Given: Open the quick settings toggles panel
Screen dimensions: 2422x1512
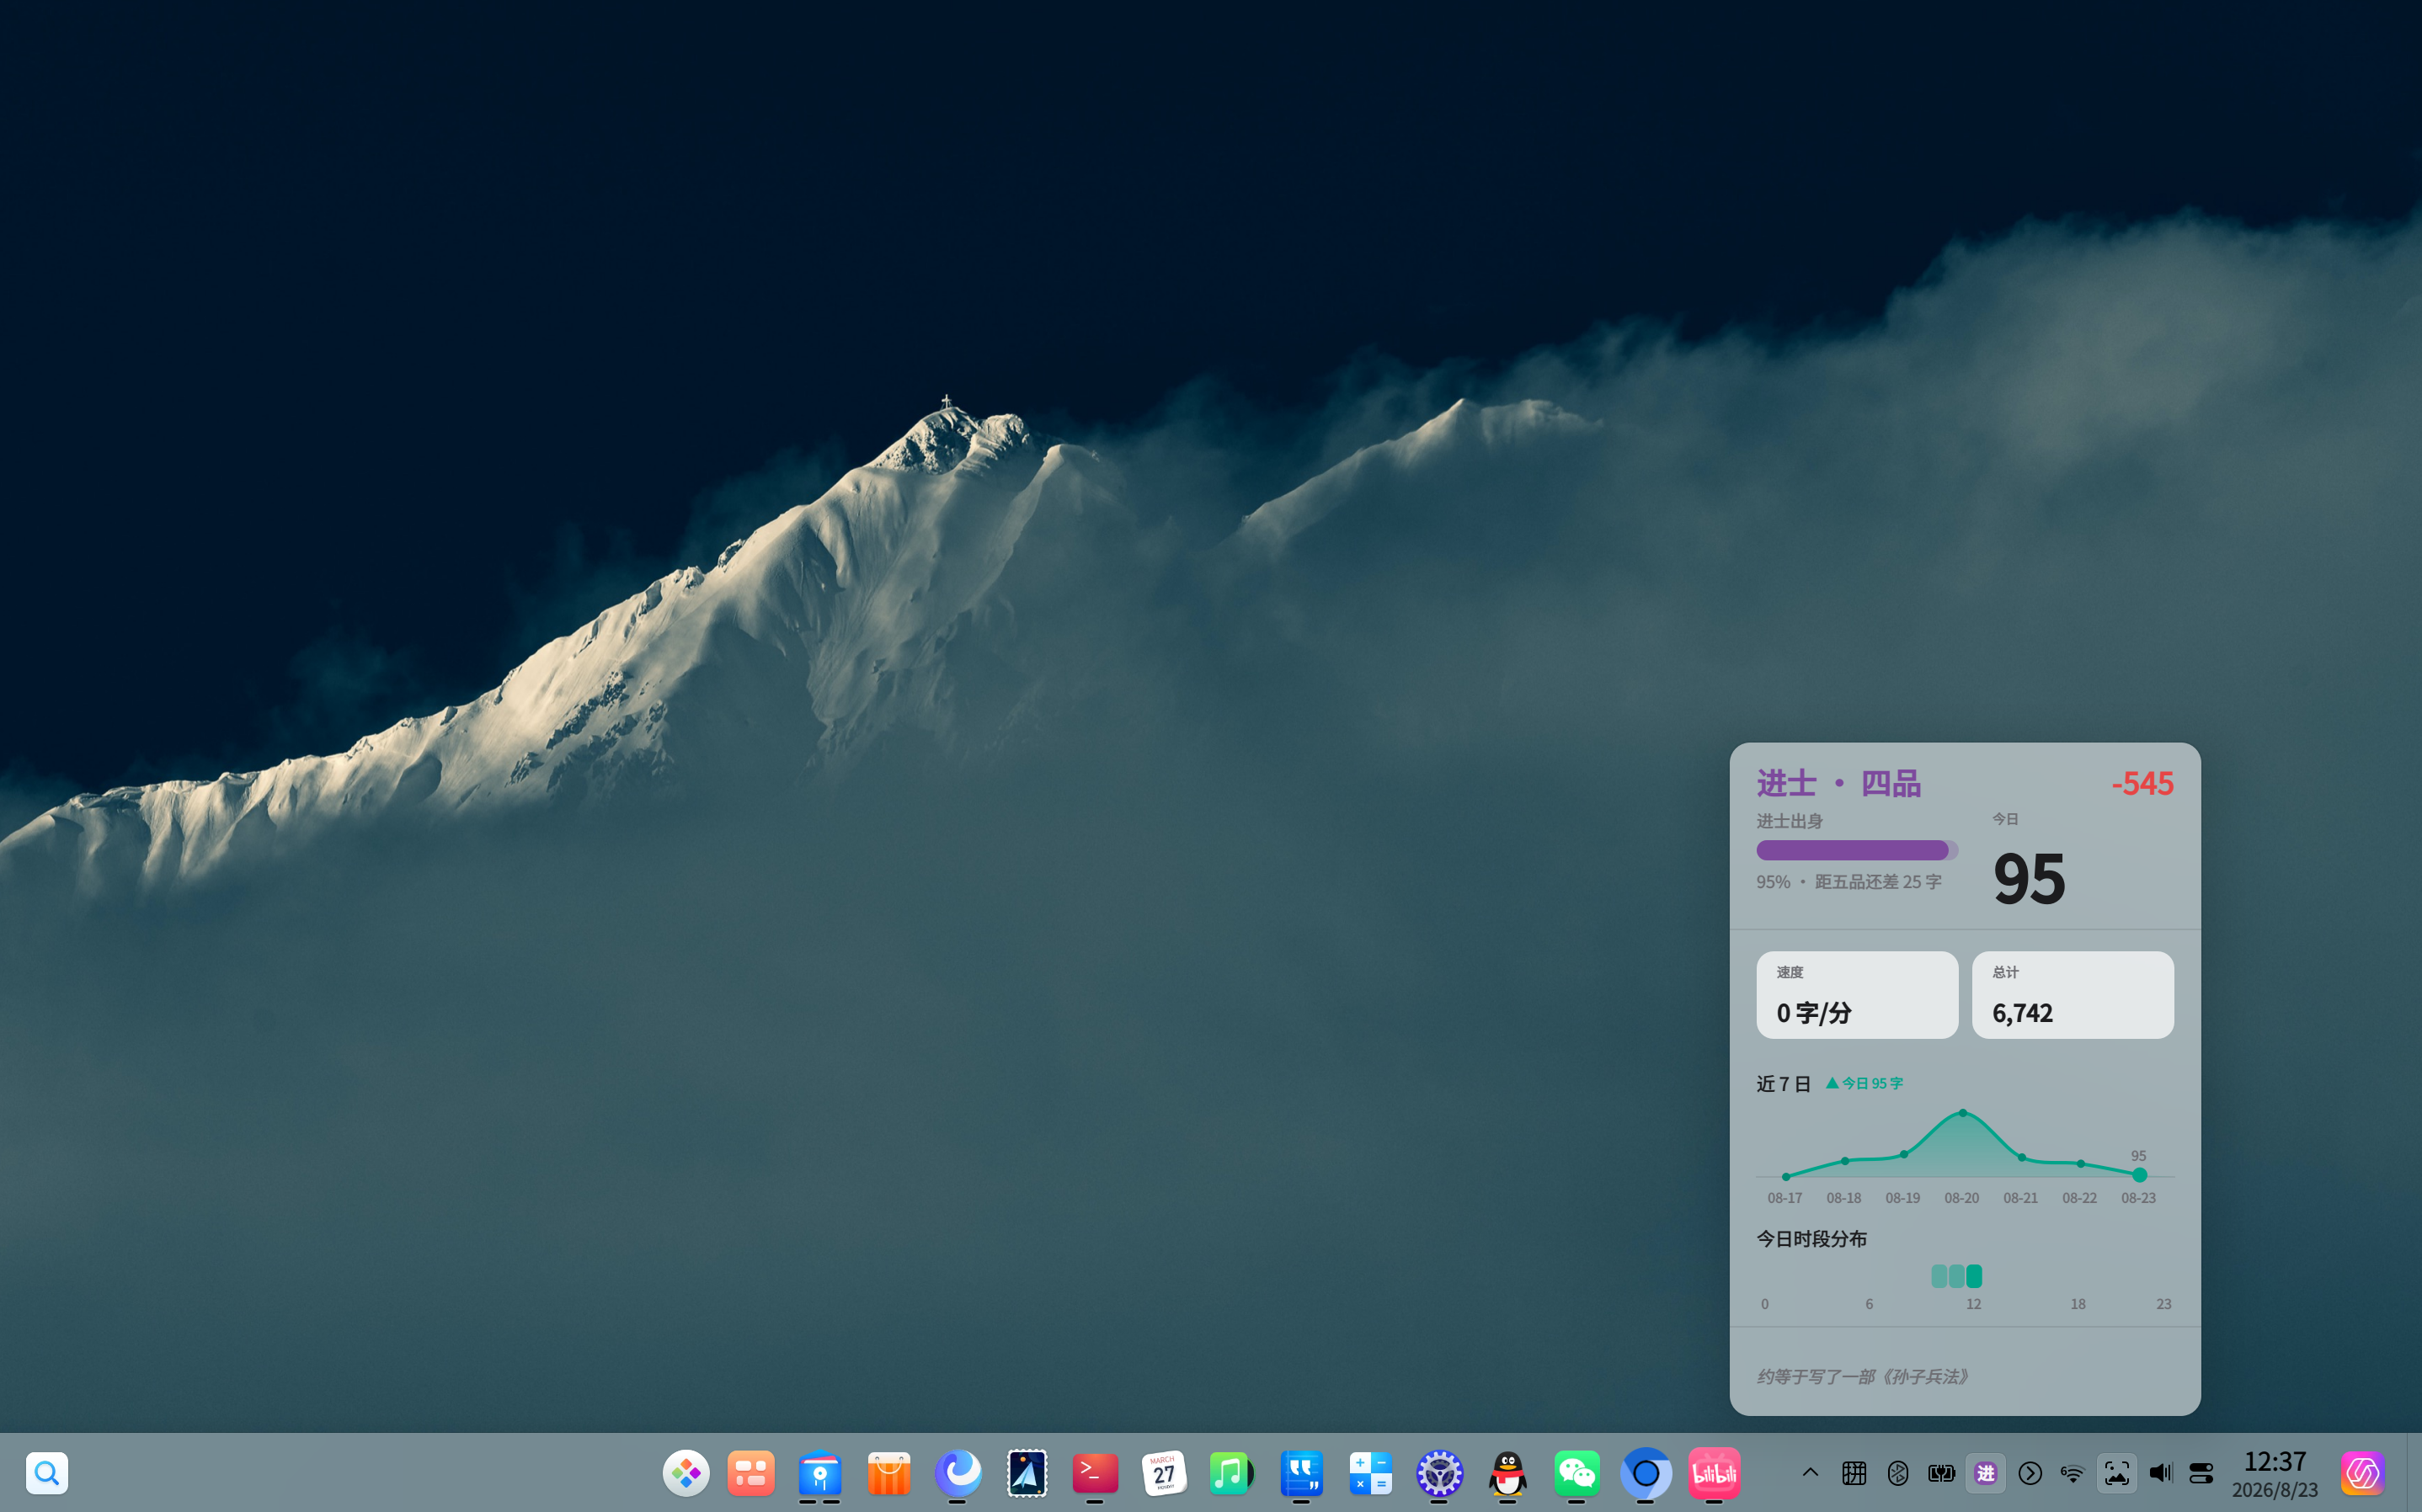Looking at the screenshot, I should tap(2201, 1473).
